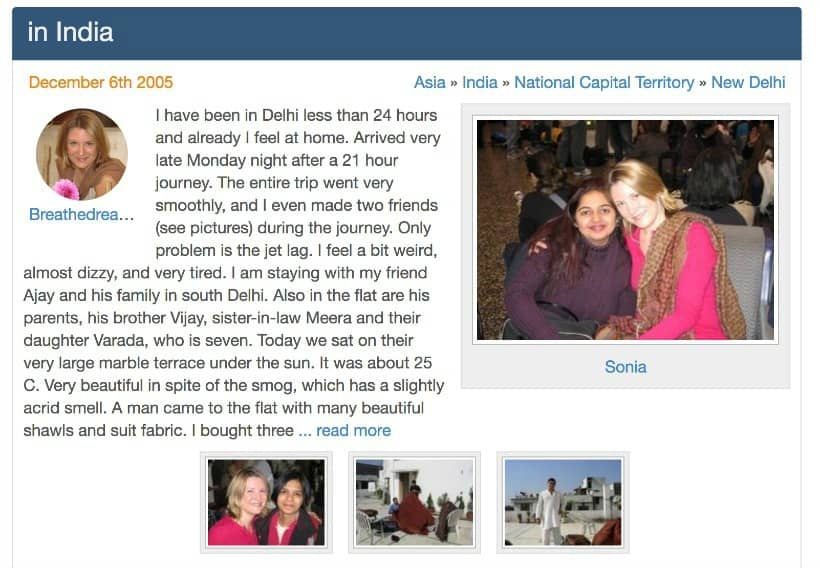View the large Sonia photo

(x=625, y=230)
